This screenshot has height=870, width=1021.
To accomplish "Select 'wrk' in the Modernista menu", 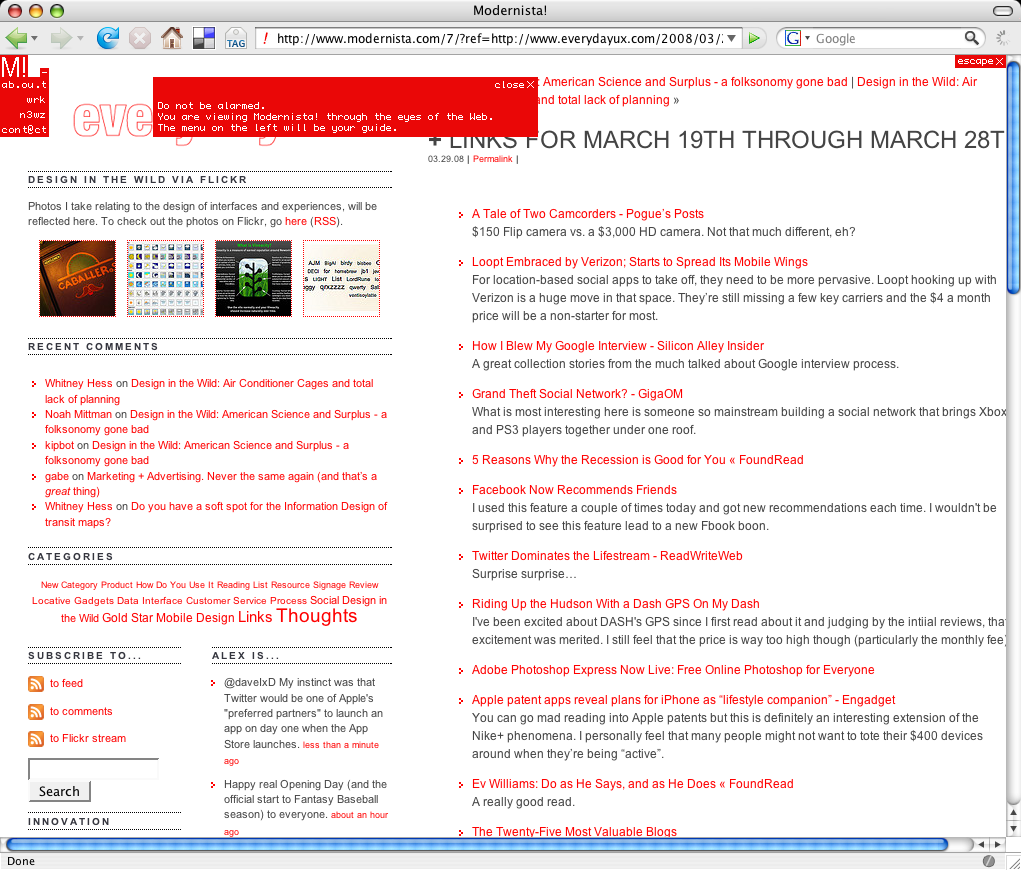I will click(36, 100).
